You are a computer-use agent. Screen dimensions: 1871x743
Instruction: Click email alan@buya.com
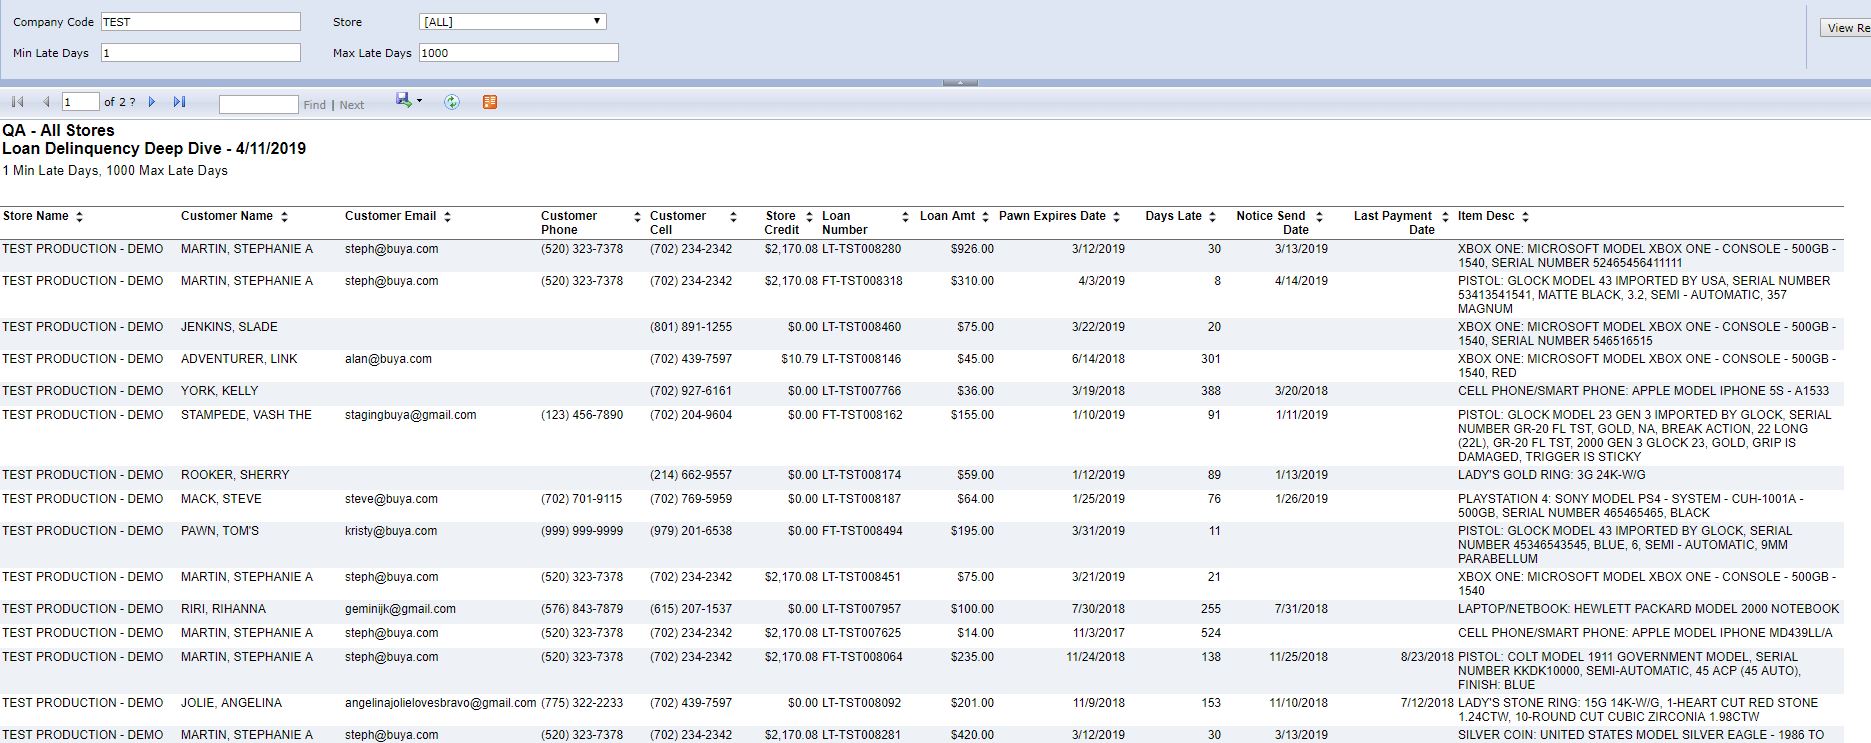388,359
